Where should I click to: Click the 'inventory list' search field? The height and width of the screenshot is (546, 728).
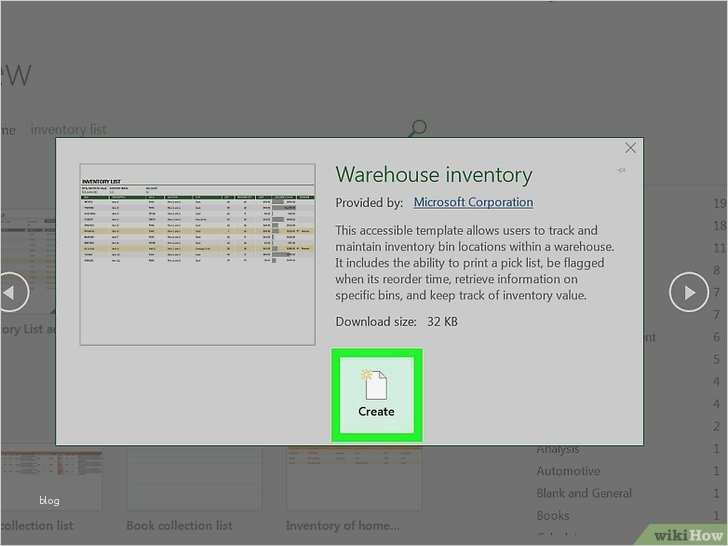point(69,130)
